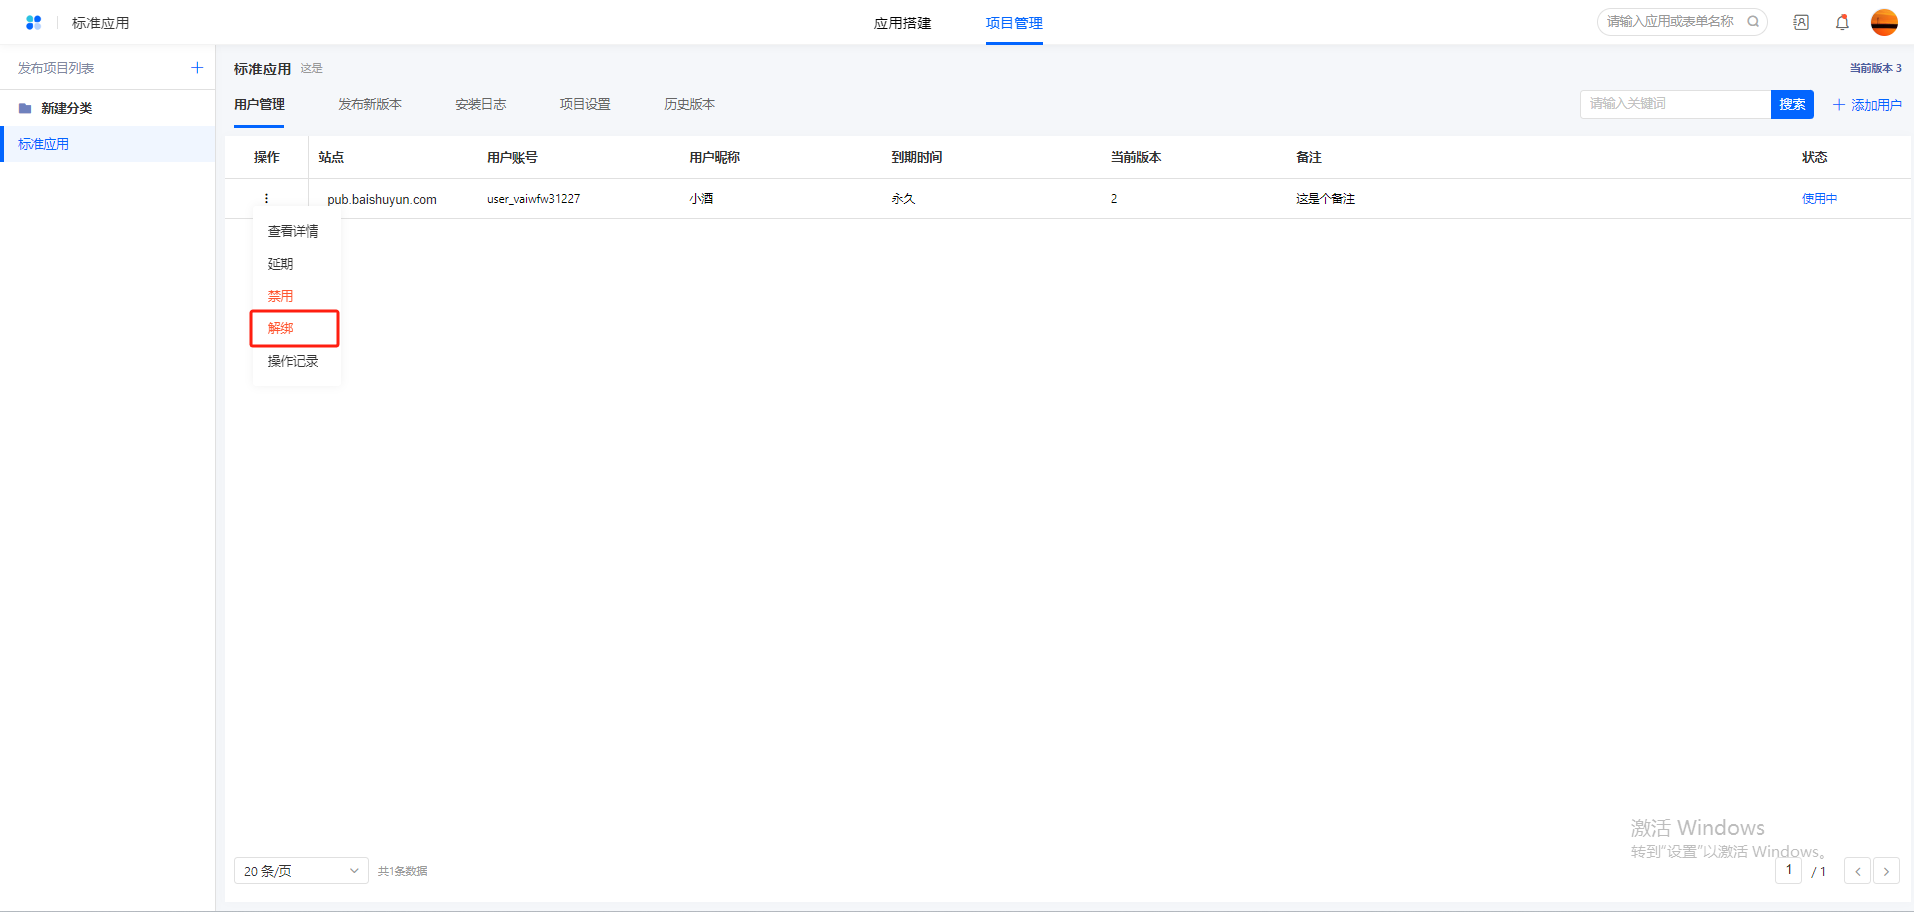This screenshot has height=912, width=1914.
Task: Open the 历史版本 tab
Action: (x=689, y=104)
